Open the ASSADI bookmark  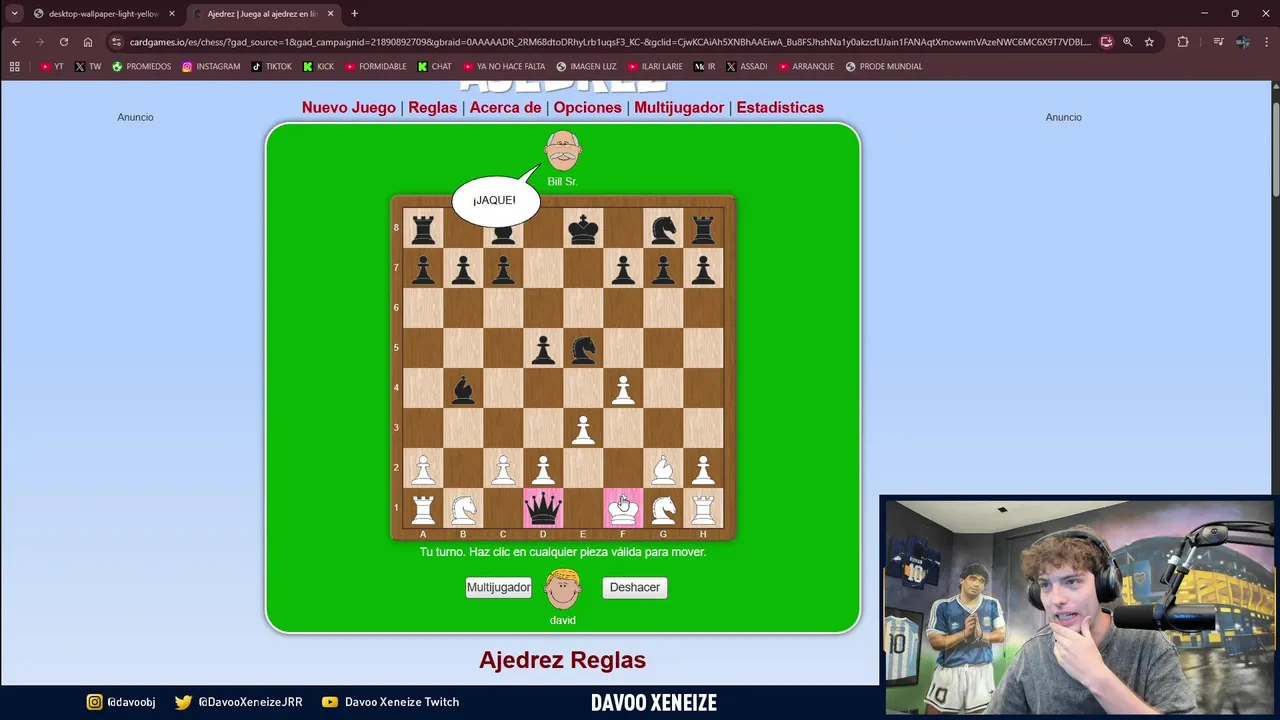click(x=747, y=67)
